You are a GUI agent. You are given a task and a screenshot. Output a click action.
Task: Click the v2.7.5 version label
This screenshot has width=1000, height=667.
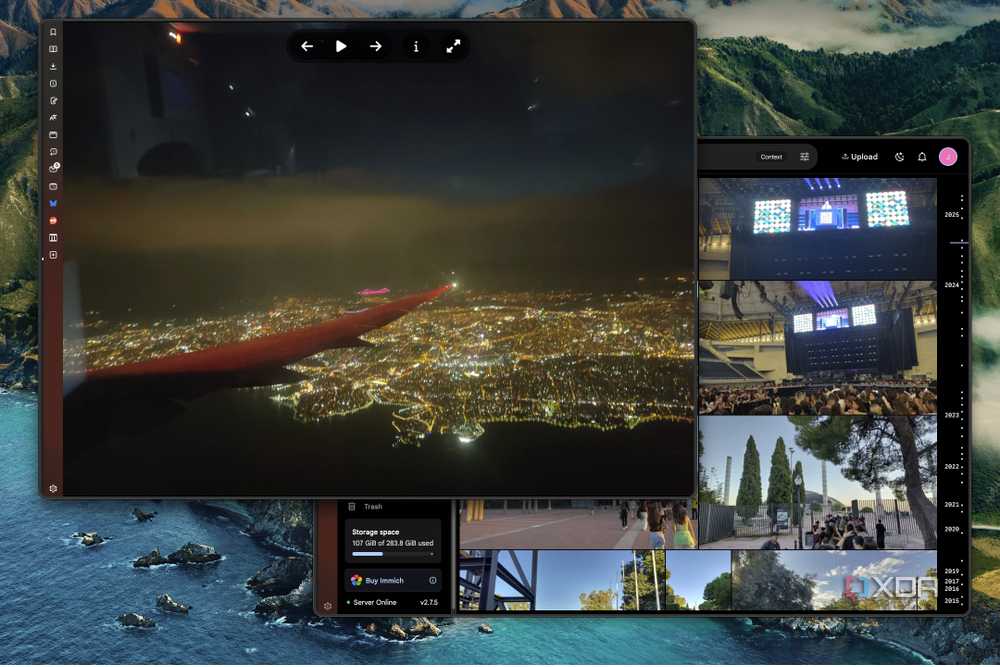pyautogui.click(x=429, y=603)
